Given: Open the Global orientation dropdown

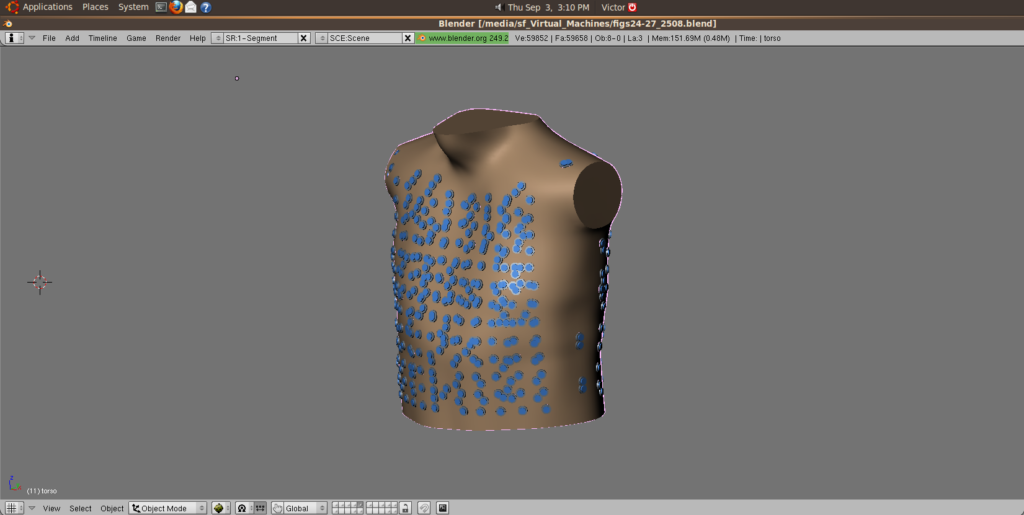Looking at the screenshot, I should coord(305,508).
